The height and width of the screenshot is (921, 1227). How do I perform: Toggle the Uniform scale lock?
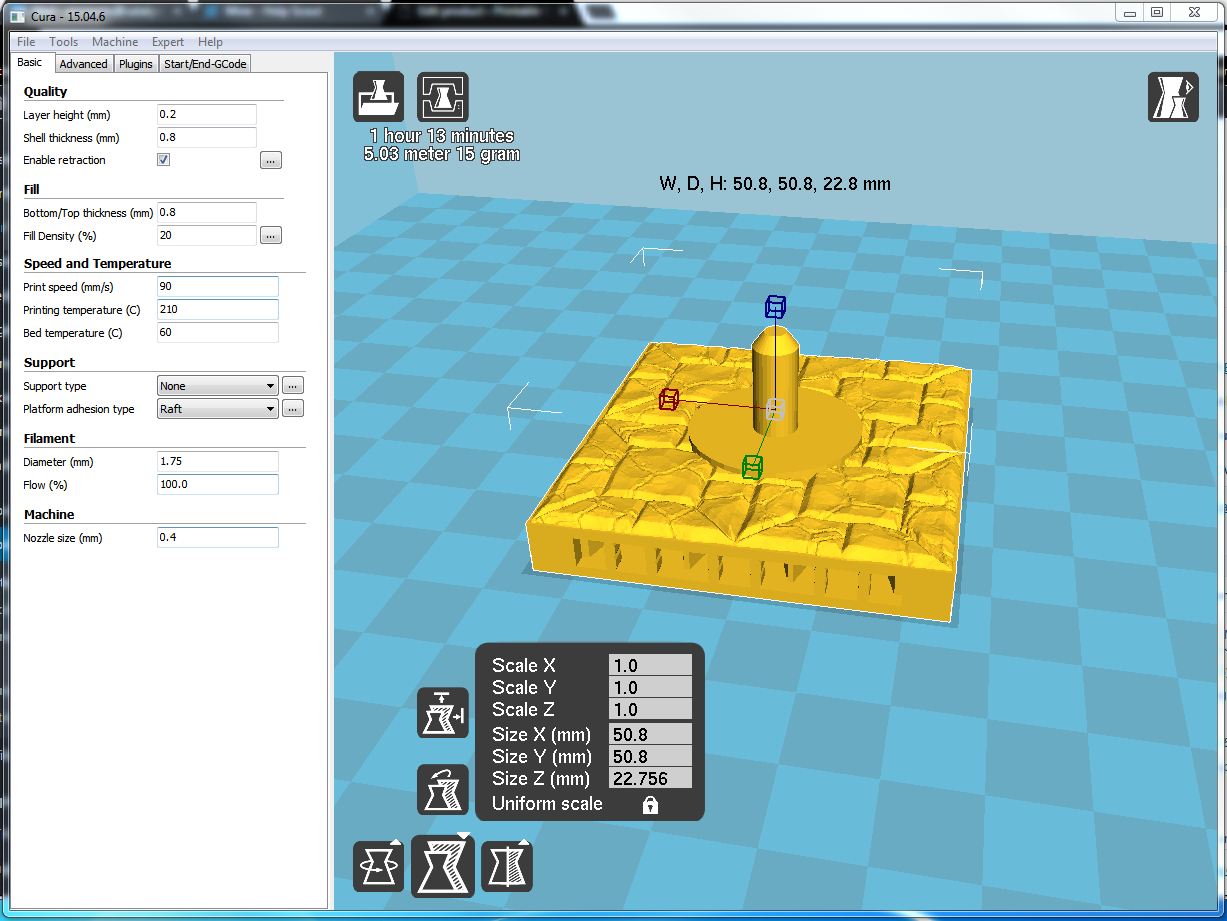(650, 804)
